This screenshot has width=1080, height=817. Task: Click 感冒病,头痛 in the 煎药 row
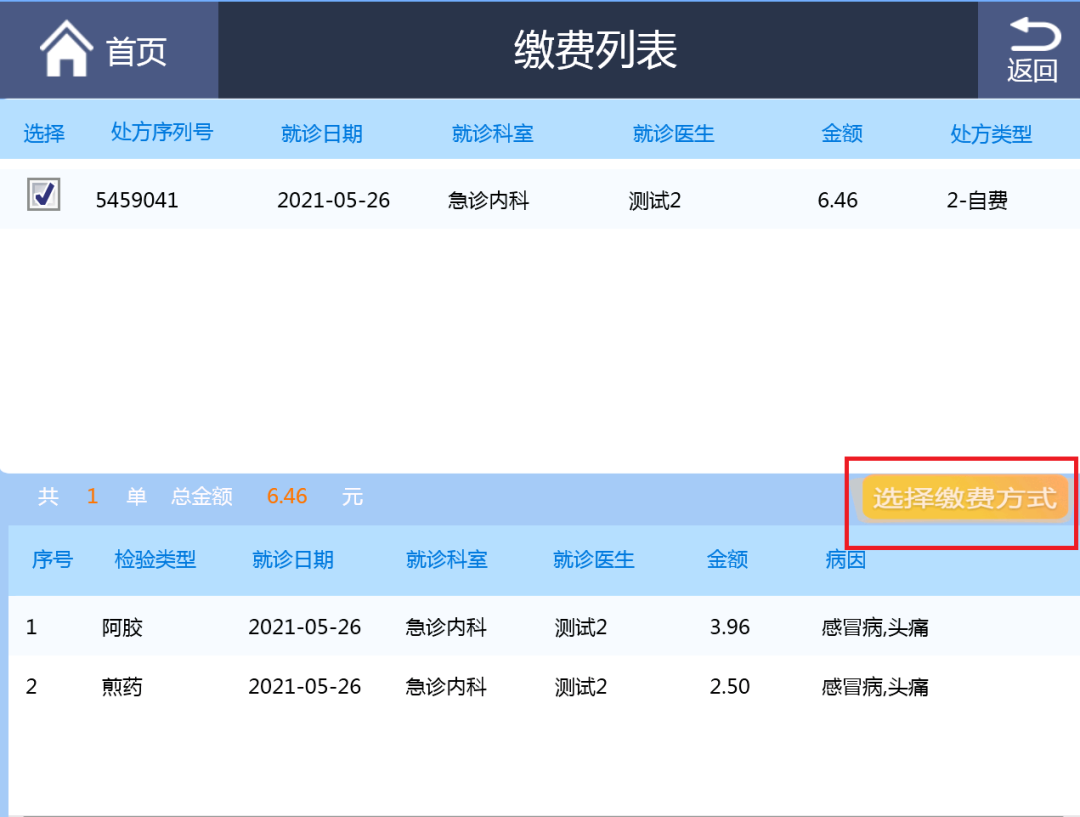click(875, 687)
